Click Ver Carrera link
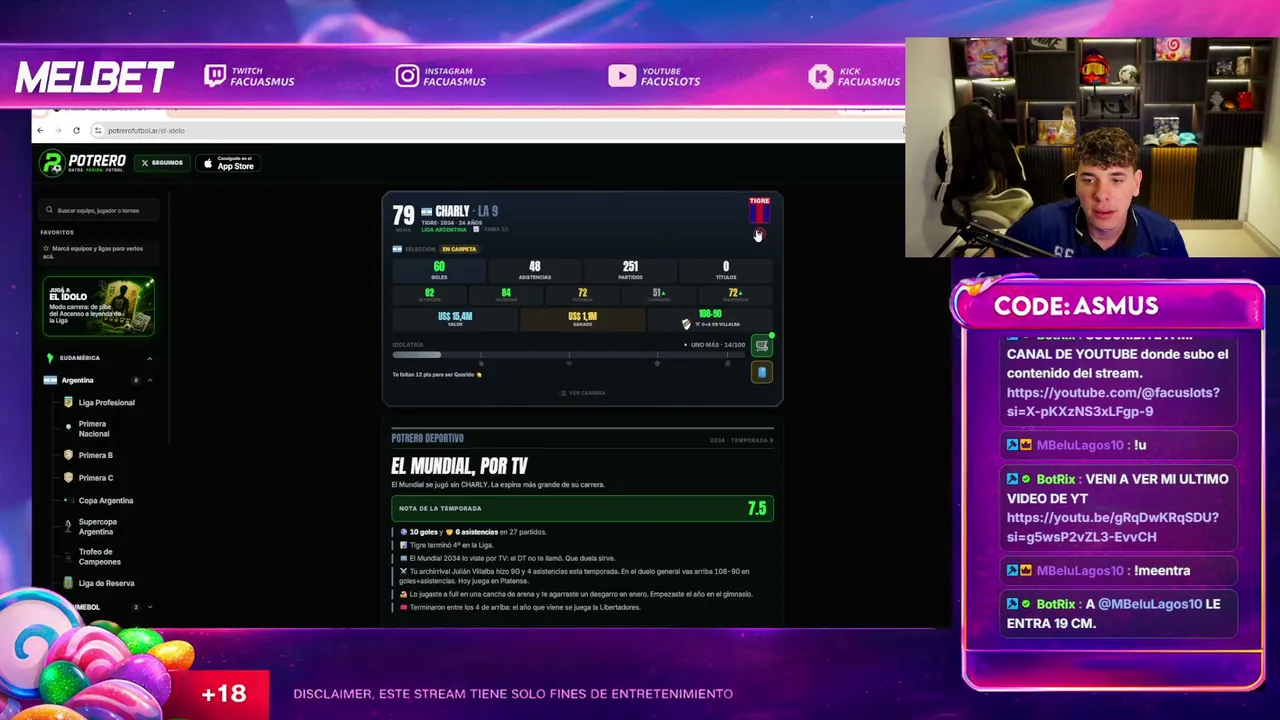Viewport: 1280px width, 720px height. pos(582,393)
